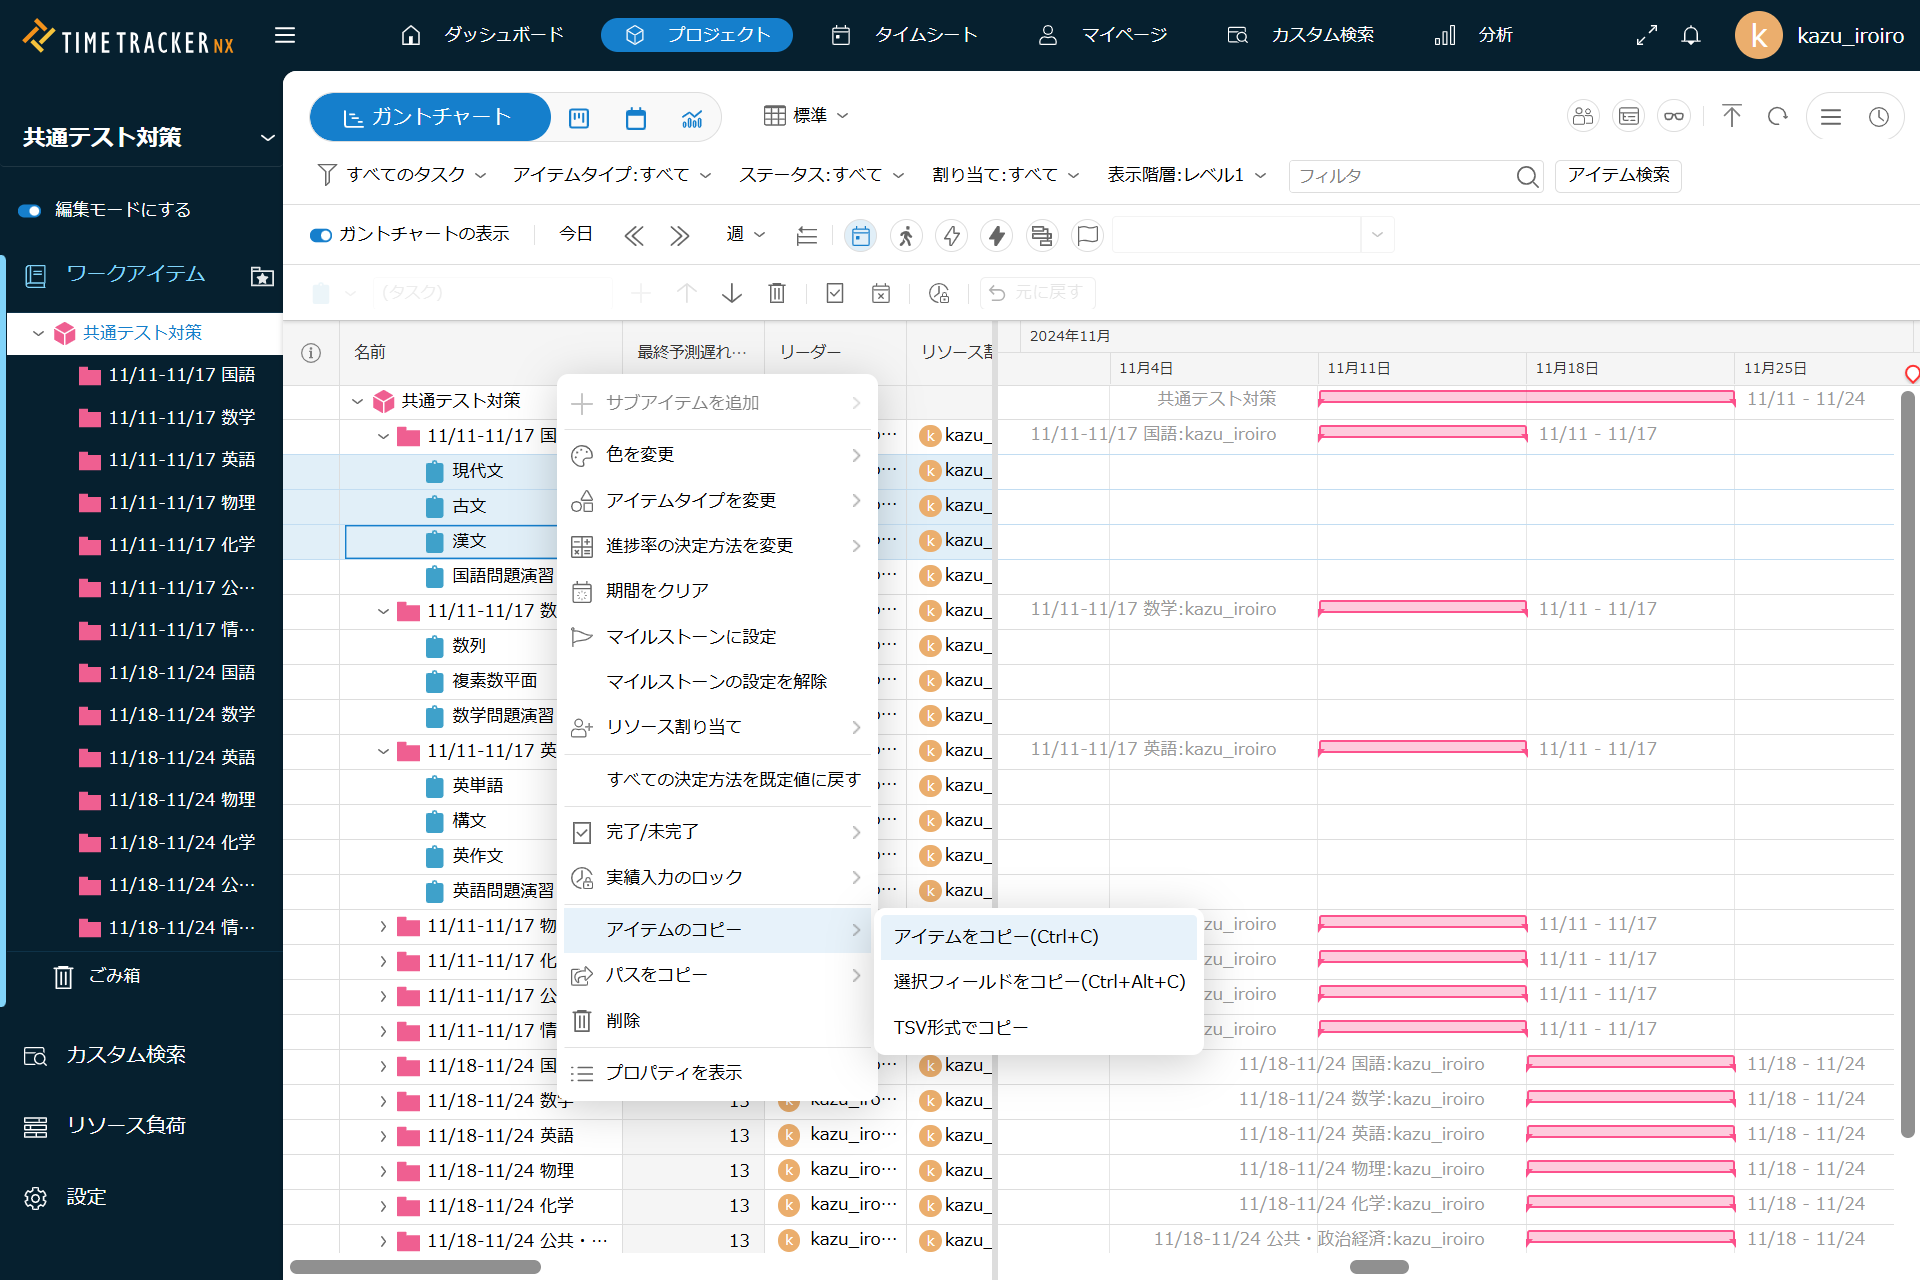
Task: Click 色を変更 color option
Action: (x=640, y=455)
